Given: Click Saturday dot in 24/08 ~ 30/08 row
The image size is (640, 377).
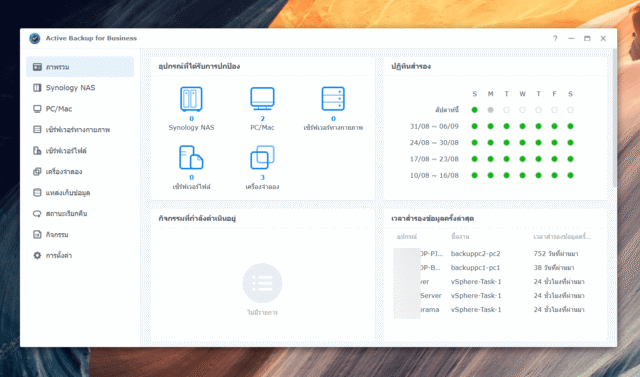Looking at the screenshot, I should pos(571,143).
